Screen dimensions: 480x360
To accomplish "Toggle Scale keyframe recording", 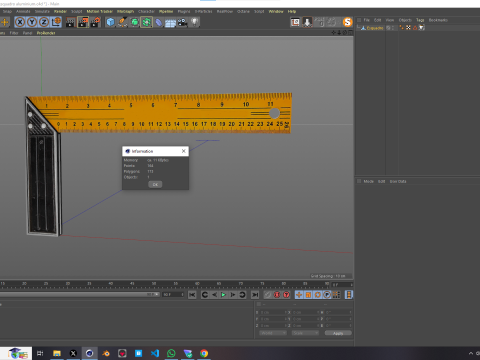I will [308, 295].
